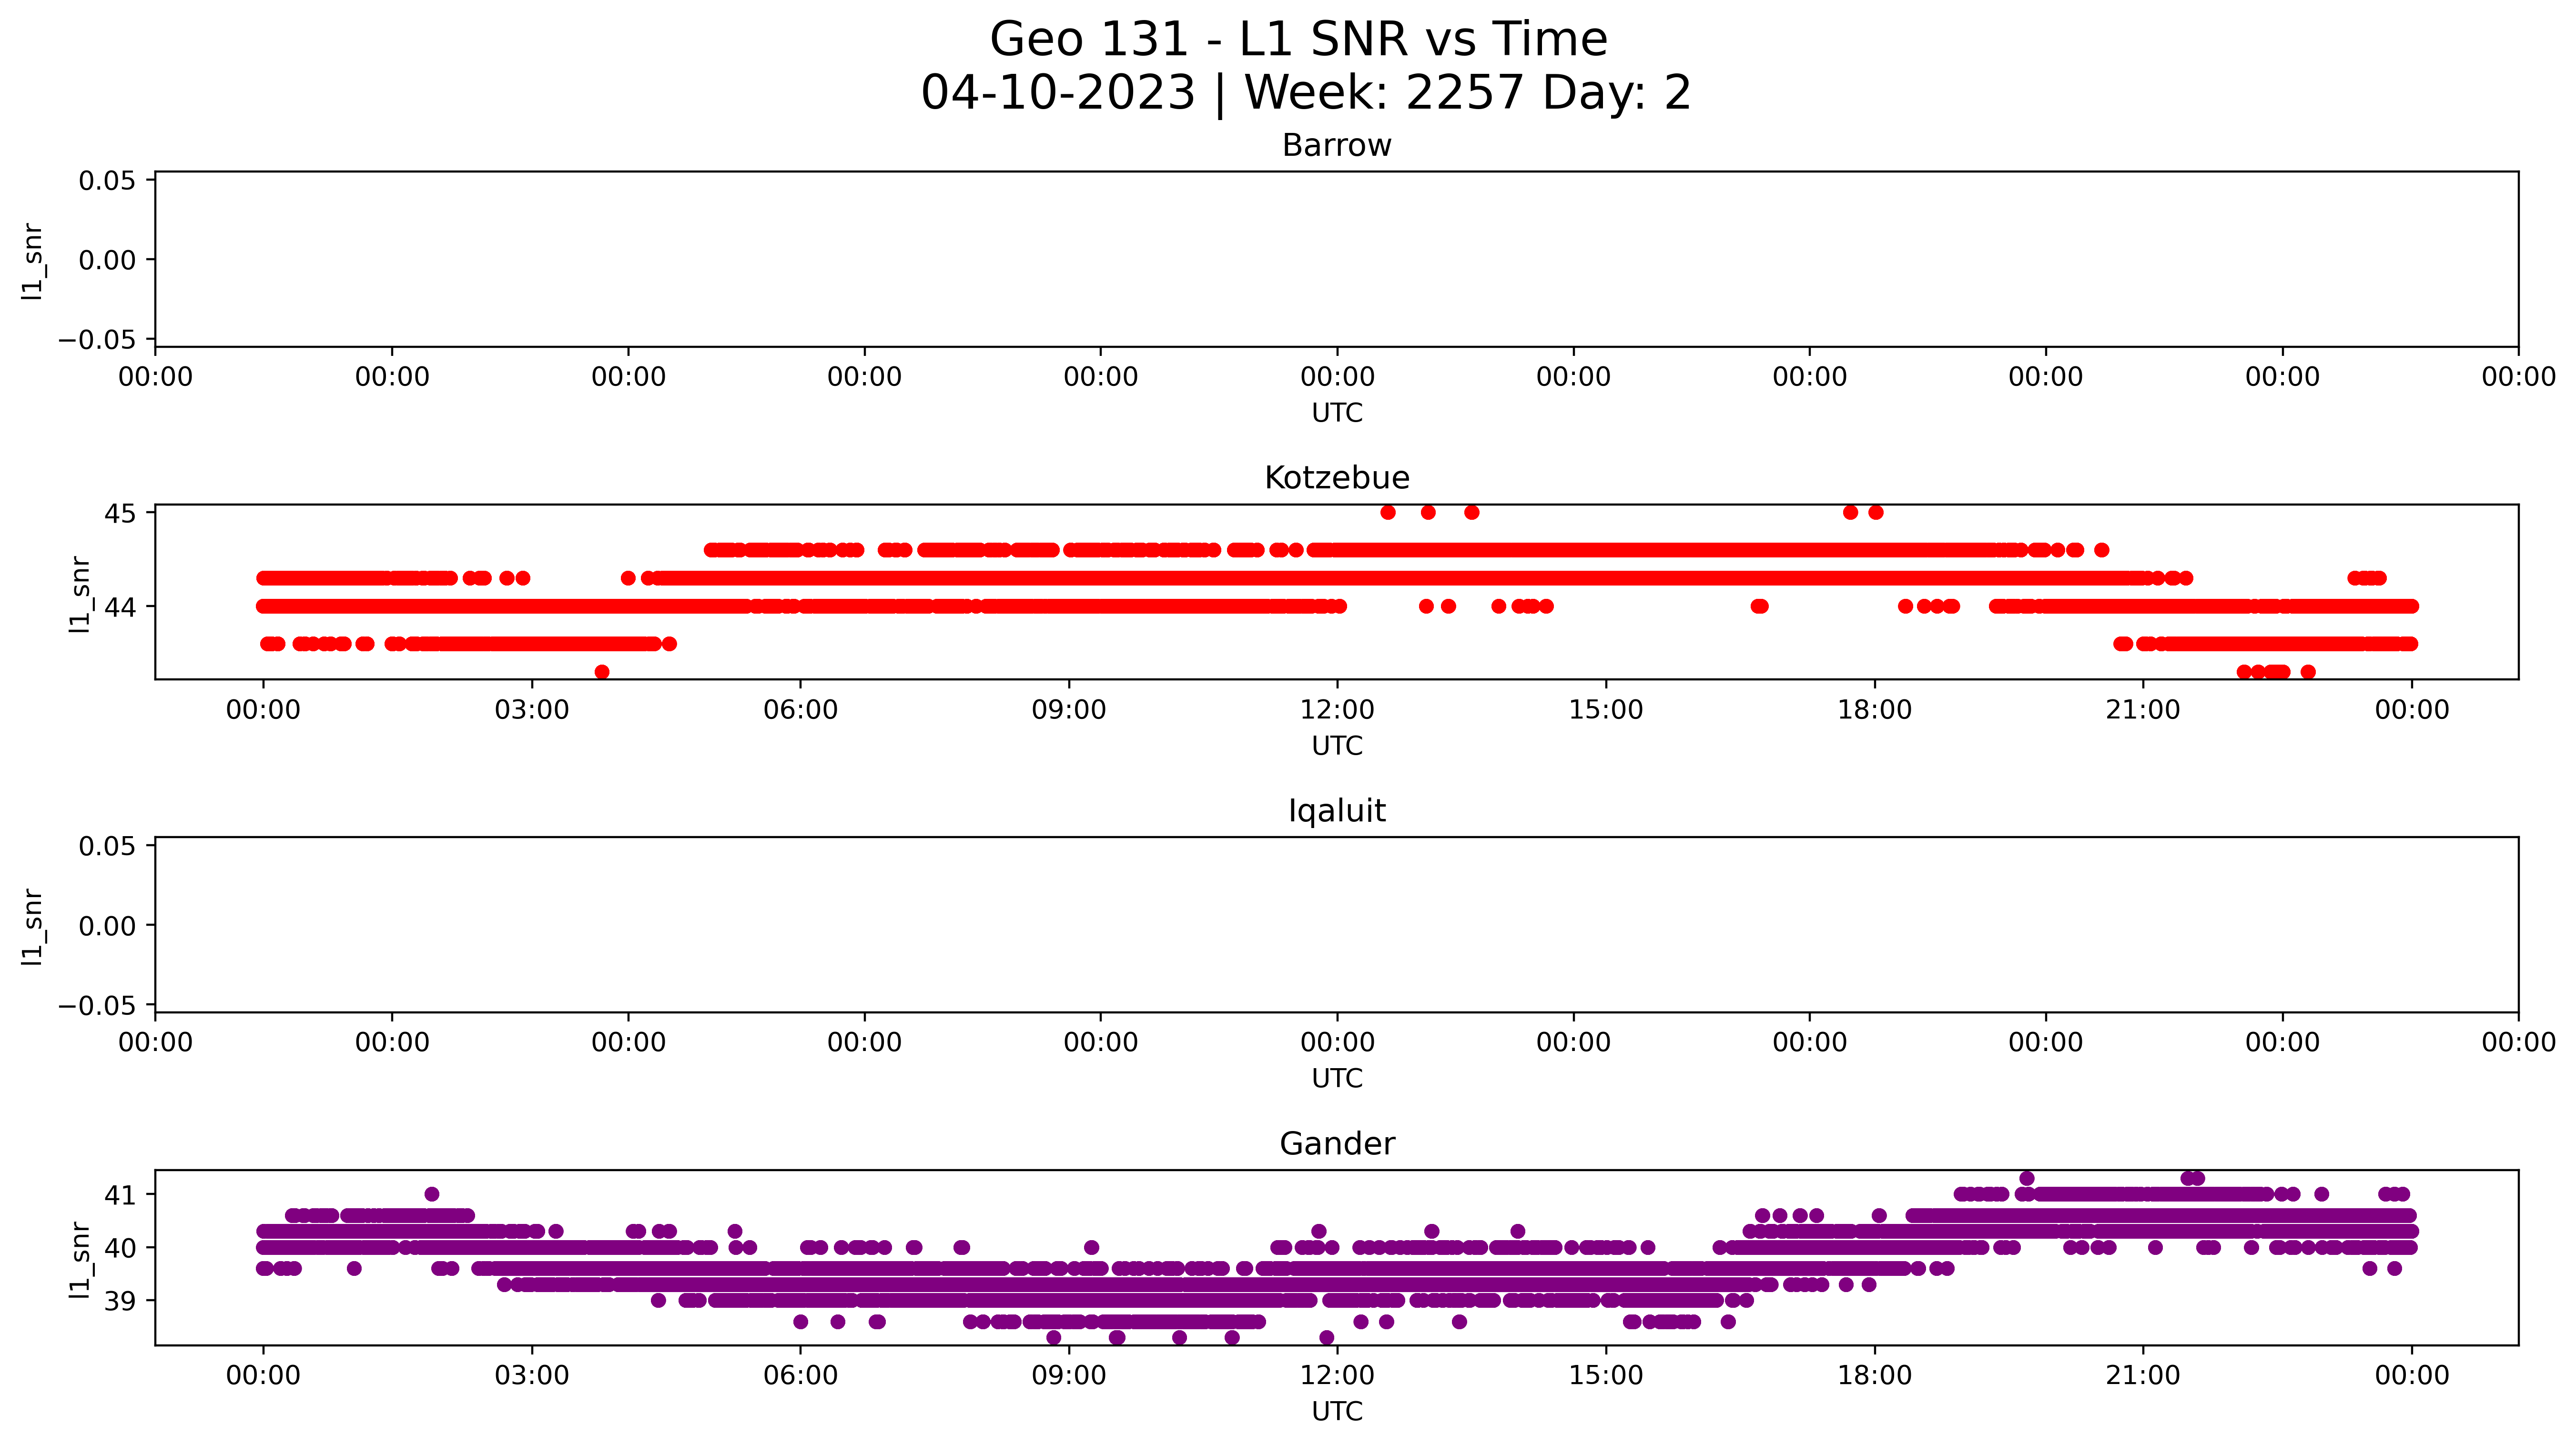Click the 41 y-tick on the Gander plot

point(120,1195)
